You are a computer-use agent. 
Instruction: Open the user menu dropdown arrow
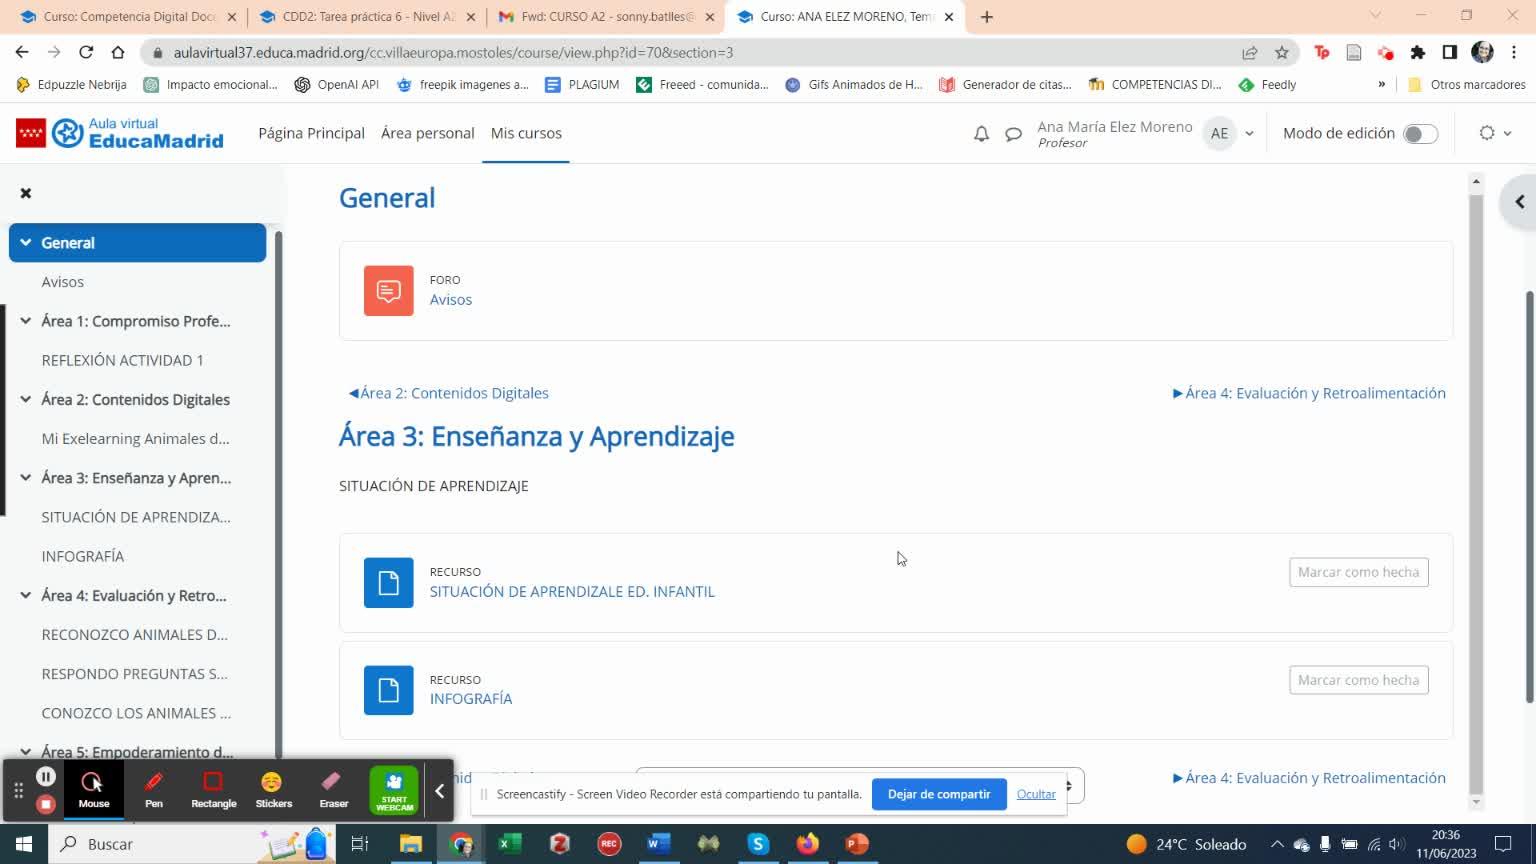pyautogui.click(x=1249, y=134)
